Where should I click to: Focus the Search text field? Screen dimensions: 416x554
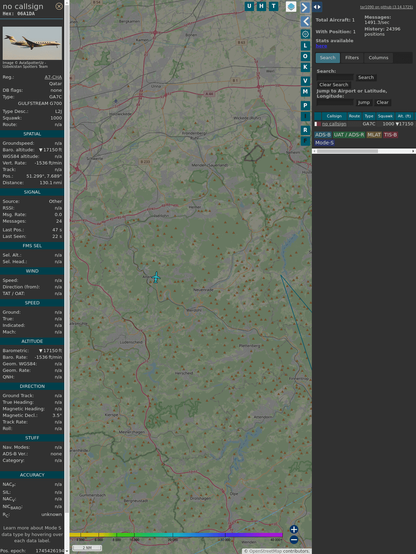click(x=335, y=77)
